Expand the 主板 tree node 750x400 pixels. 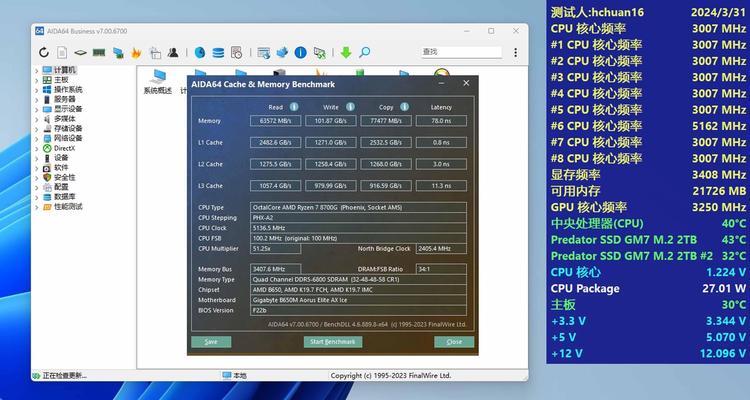37,80
